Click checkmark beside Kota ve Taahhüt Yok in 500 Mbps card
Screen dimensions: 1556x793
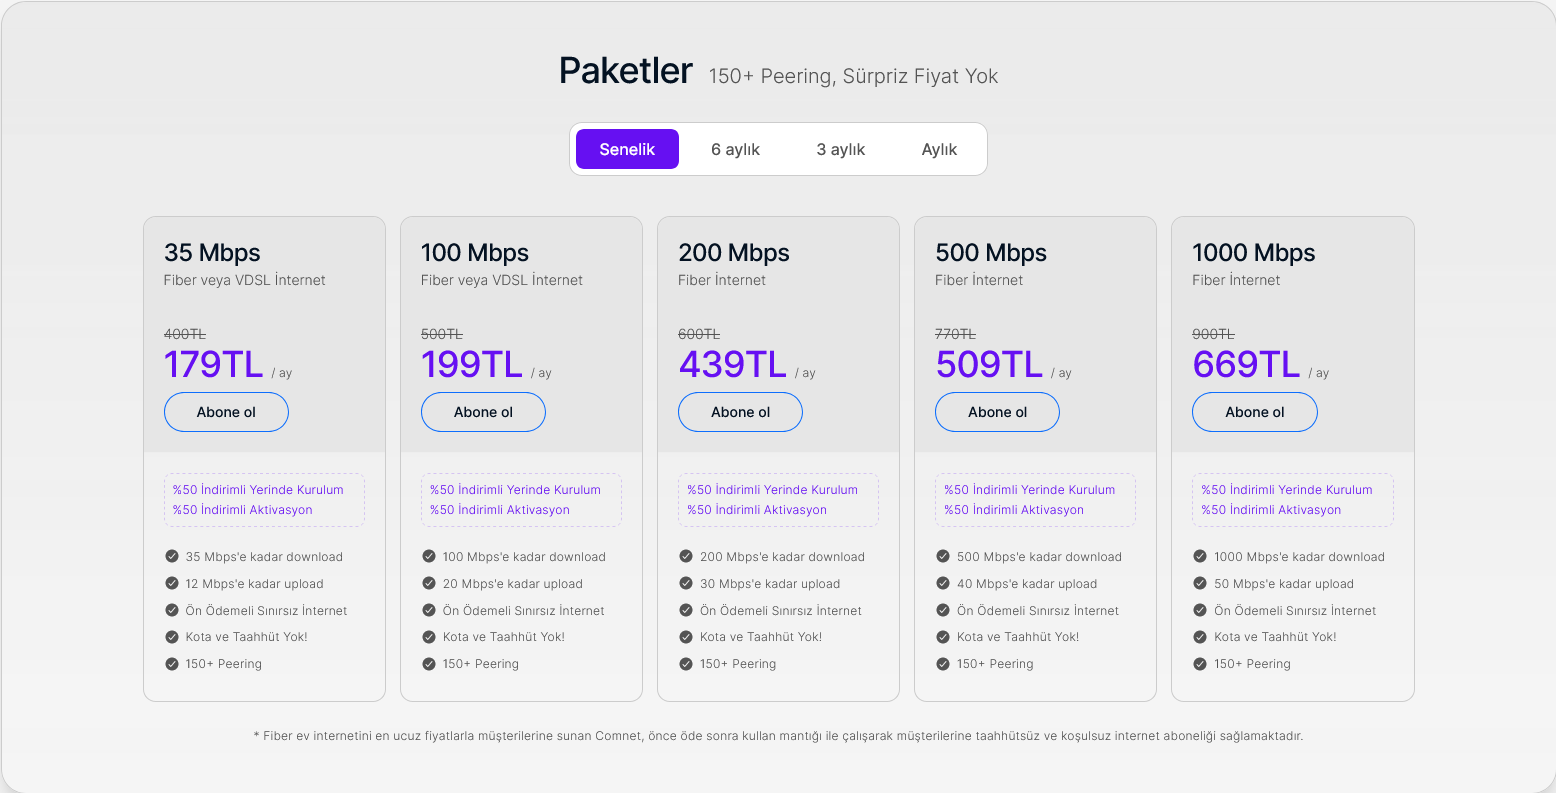click(942, 636)
